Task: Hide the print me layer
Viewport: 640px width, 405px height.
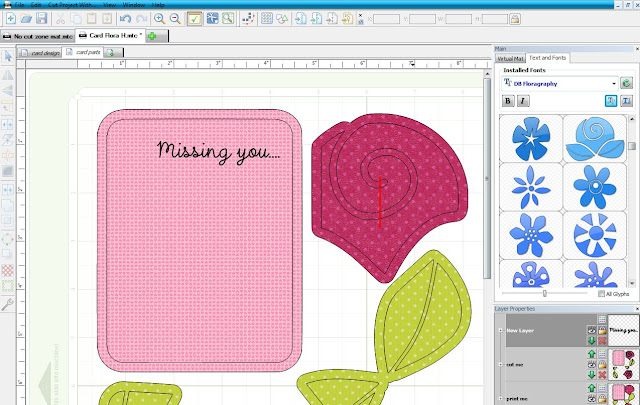Action: point(591,399)
